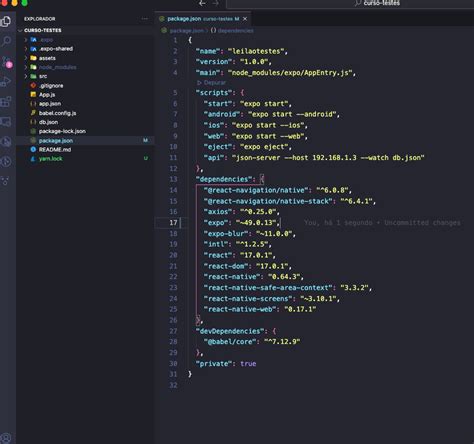Close the package.json editor tab

tap(245, 19)
